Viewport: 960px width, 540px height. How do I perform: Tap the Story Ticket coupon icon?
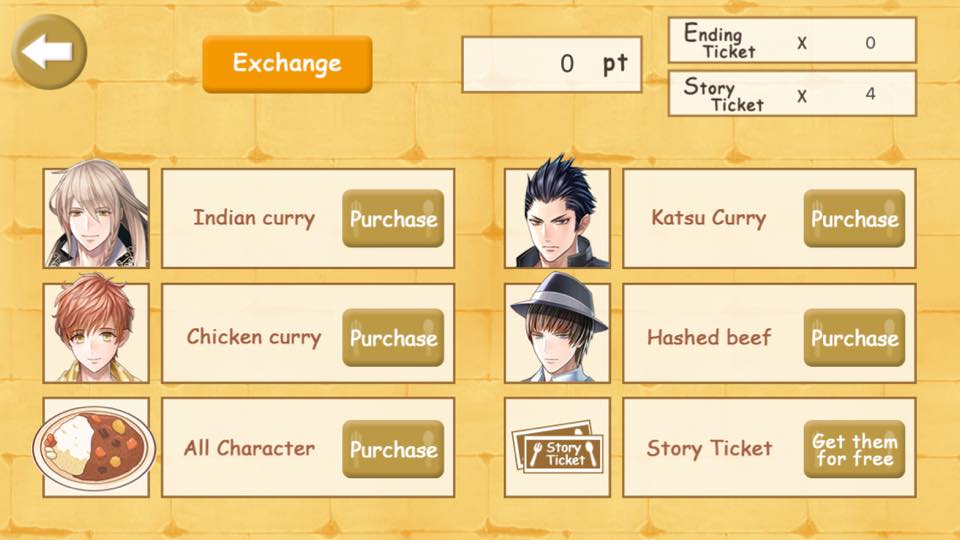tap(557, 448)
